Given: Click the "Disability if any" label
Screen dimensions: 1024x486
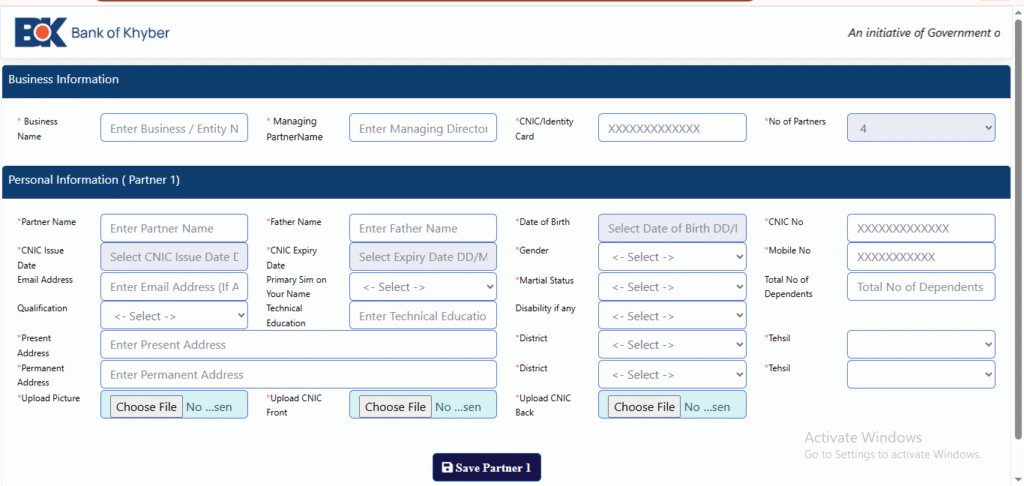Looking at the screenshot, I should tap(545, 308).
